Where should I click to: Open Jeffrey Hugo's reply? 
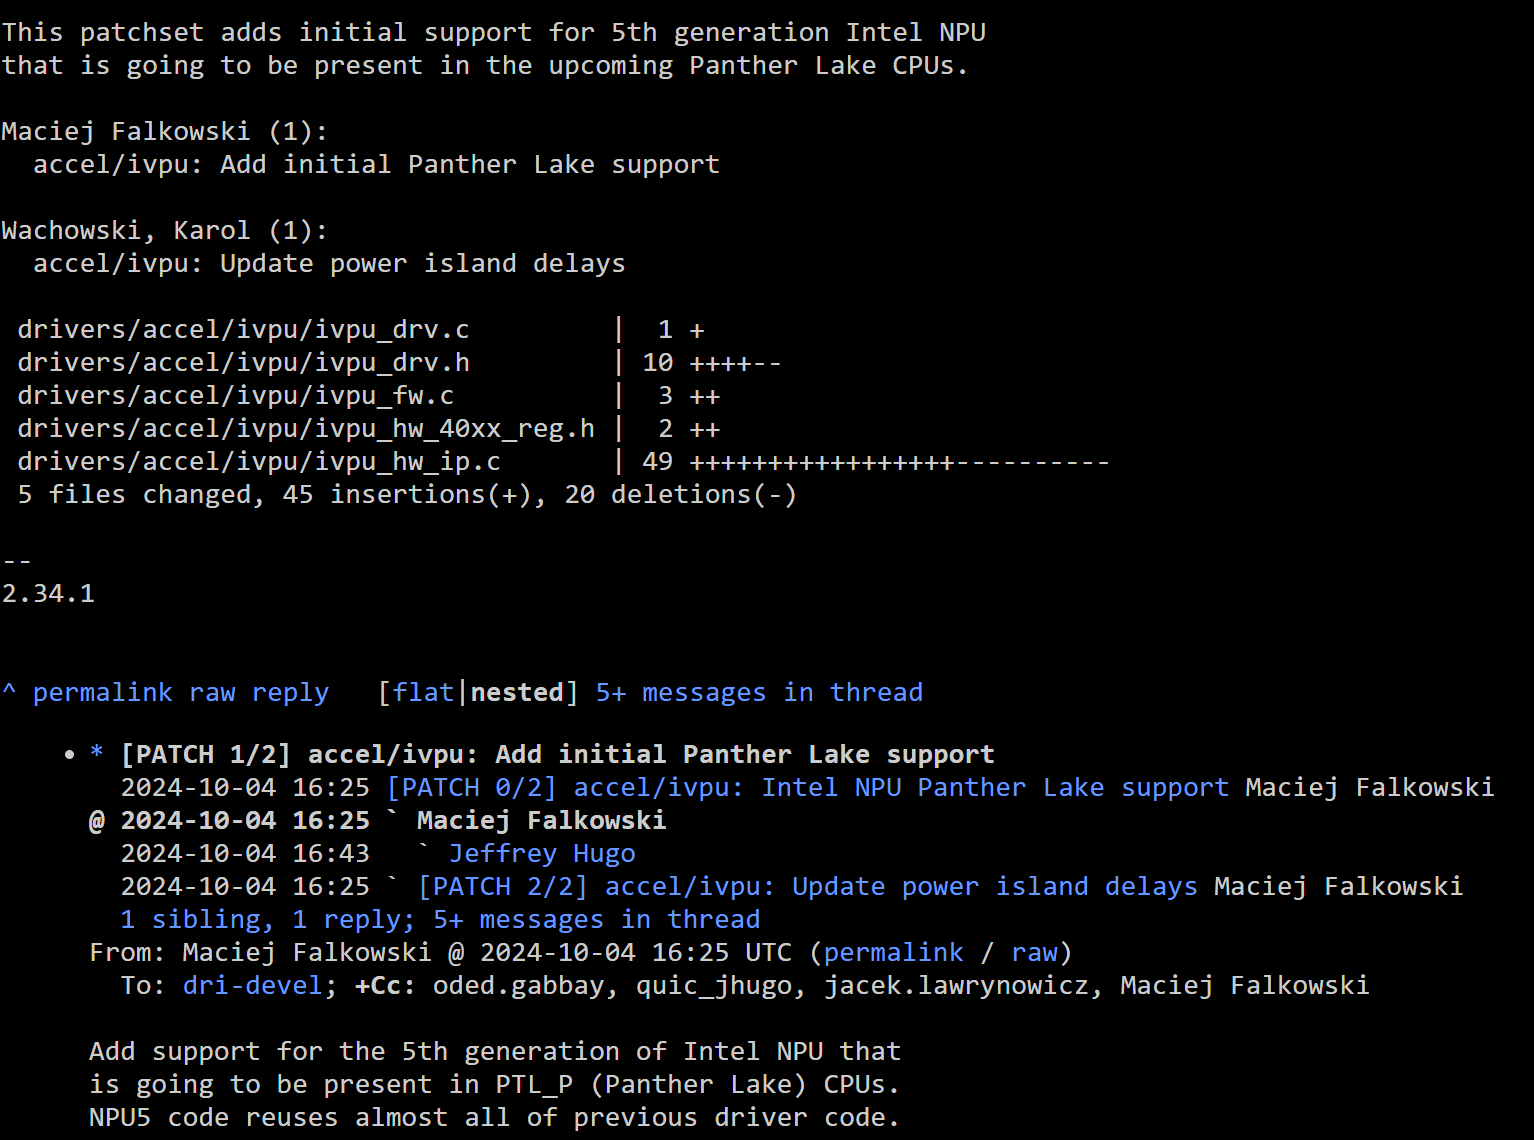pos(541,853)
